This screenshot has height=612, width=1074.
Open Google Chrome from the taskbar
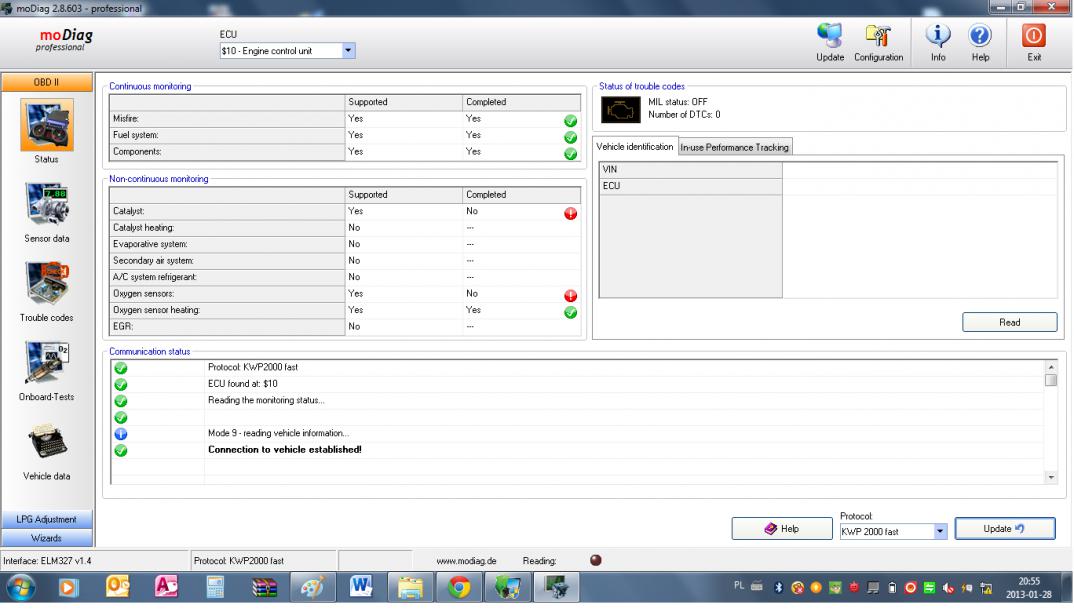459,587
